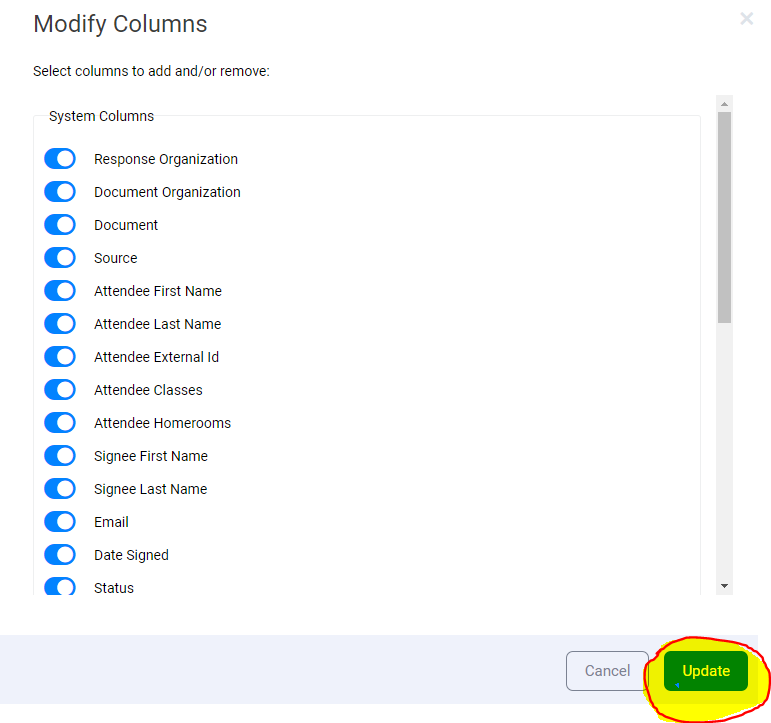Disable the Attendee Classes column
The width and height of the screenshot is (771, 723).
pos(60,390)
